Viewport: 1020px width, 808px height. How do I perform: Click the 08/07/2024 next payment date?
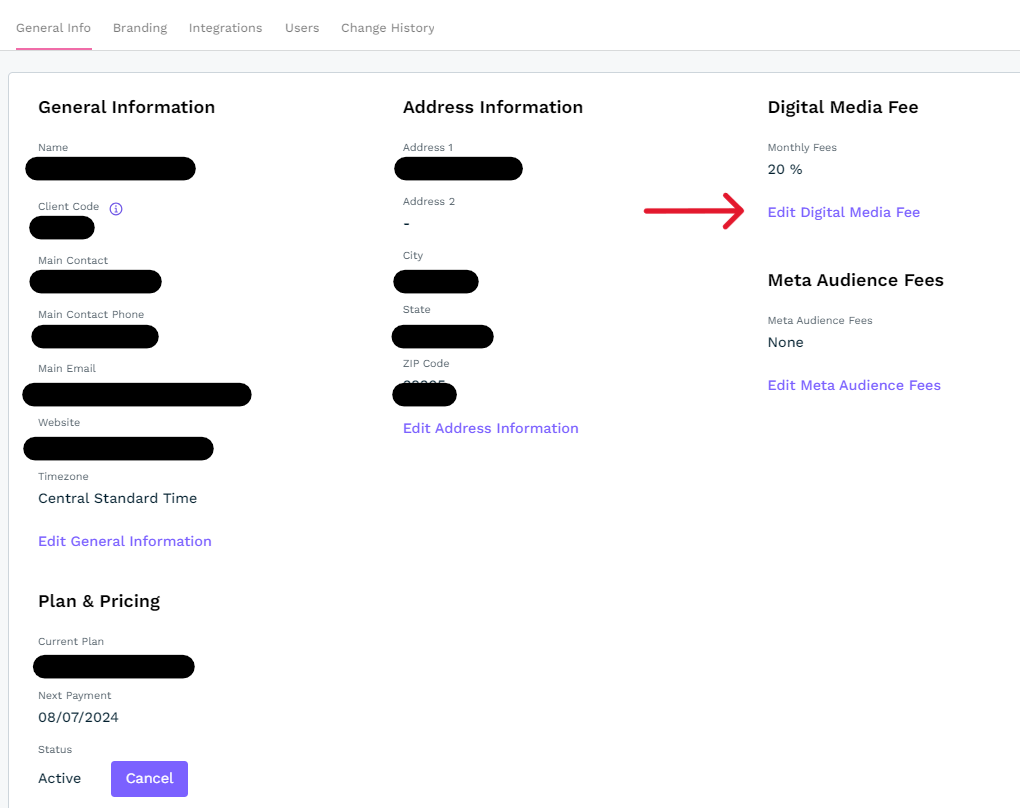(x=78, y=717)
